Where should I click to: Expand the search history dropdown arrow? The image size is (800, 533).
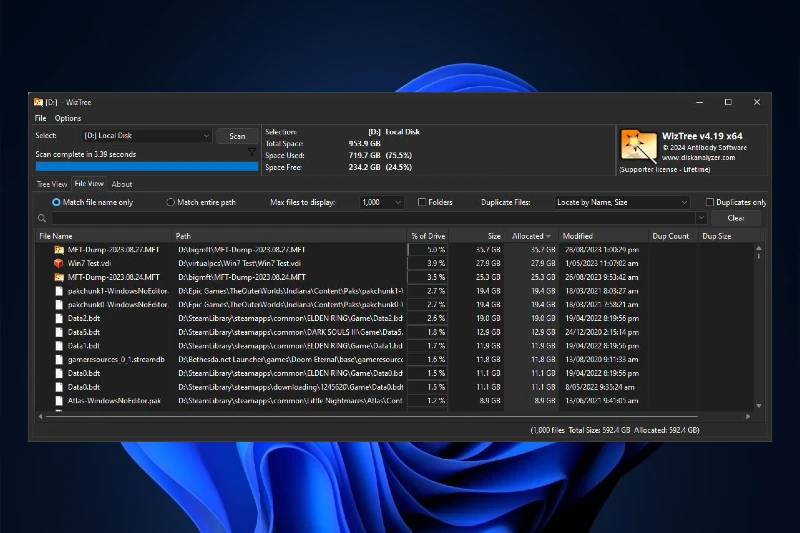point(701,218)
